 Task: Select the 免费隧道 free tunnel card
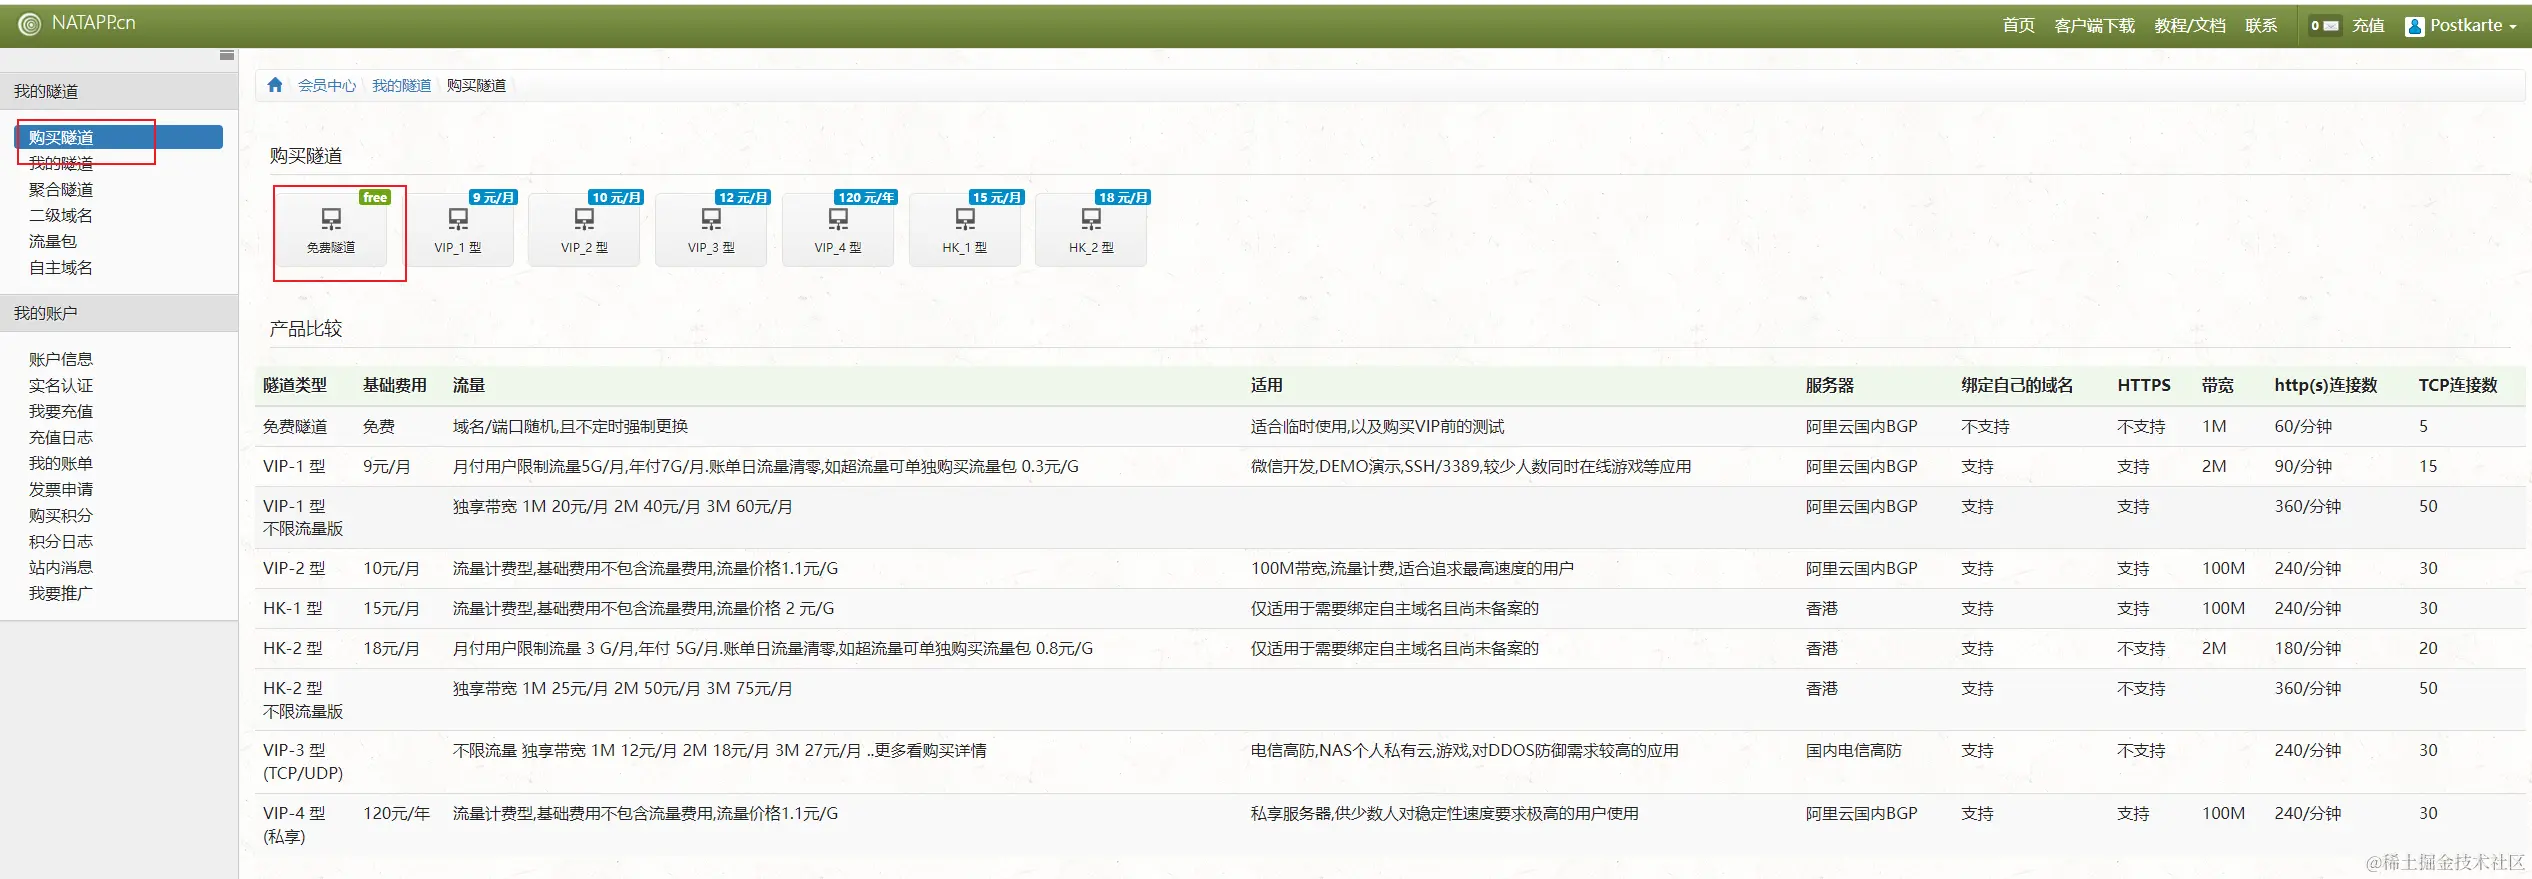331,230
